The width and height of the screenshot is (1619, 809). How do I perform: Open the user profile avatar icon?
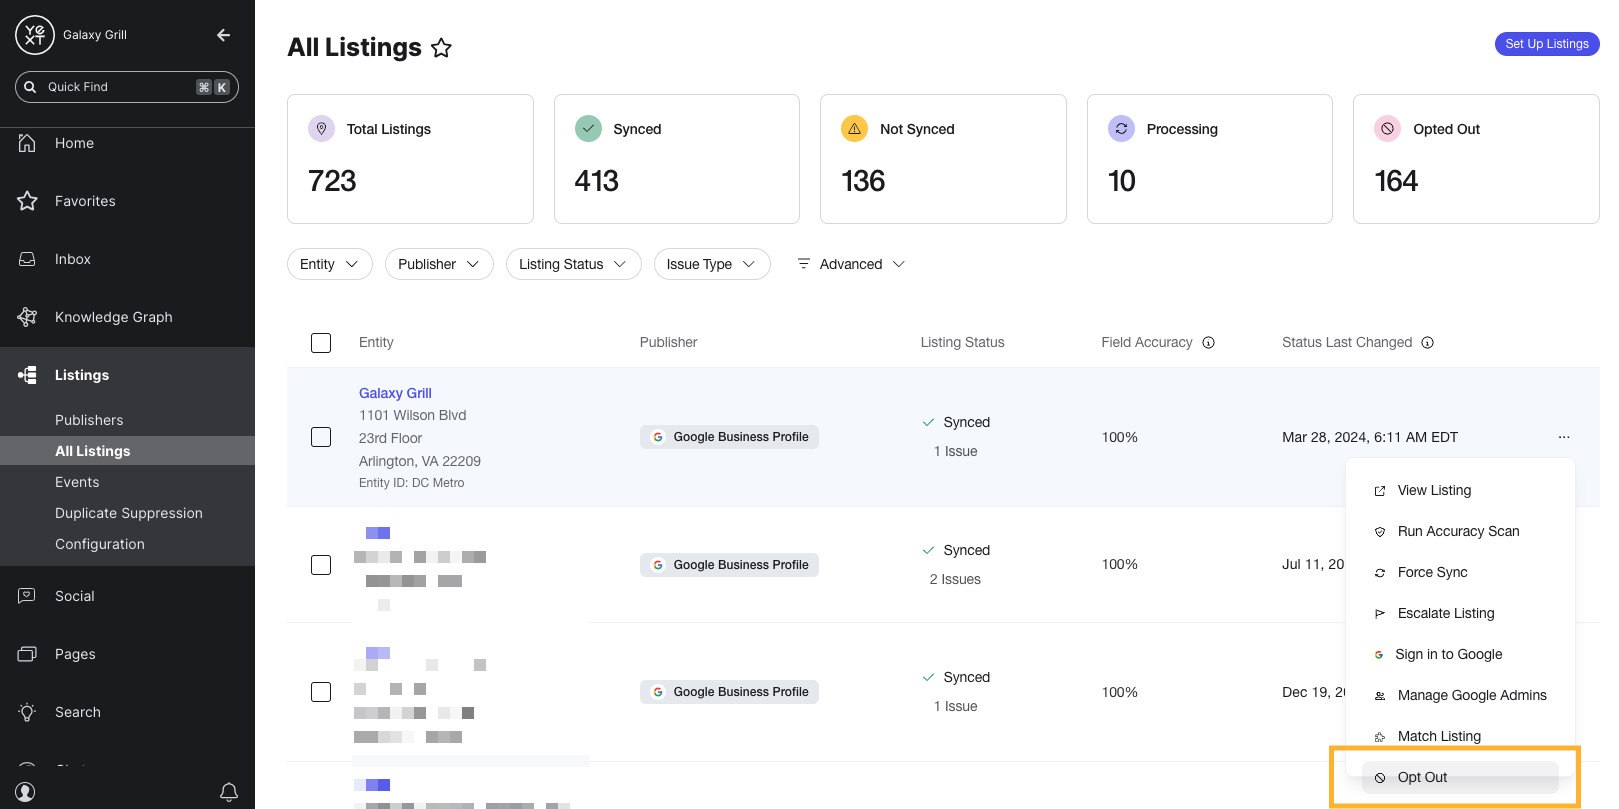click(26, 792)
